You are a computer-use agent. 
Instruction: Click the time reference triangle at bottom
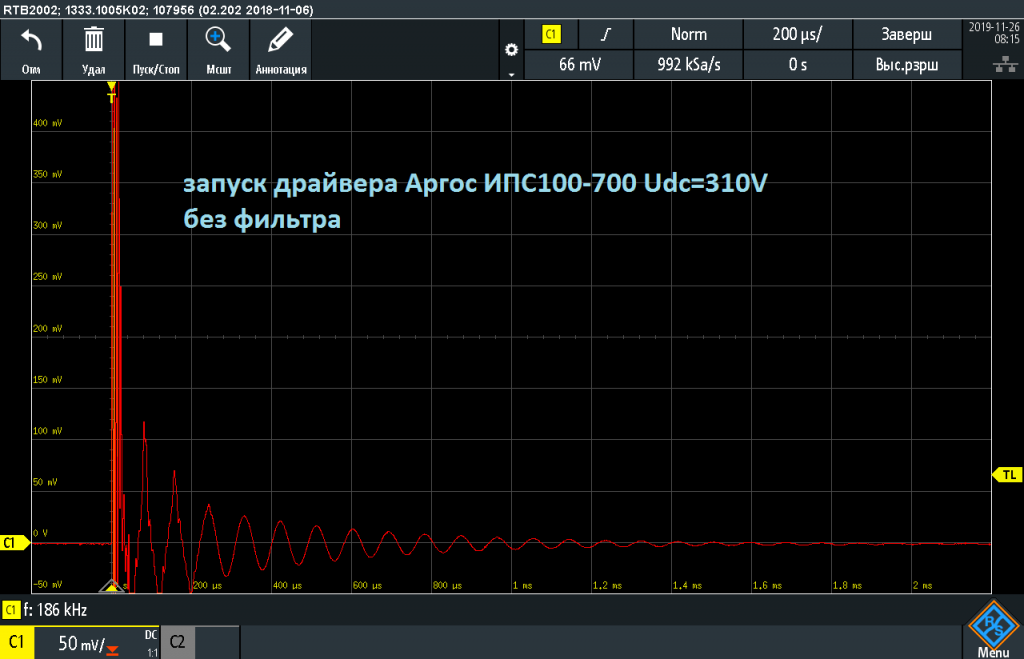point(112,586)
